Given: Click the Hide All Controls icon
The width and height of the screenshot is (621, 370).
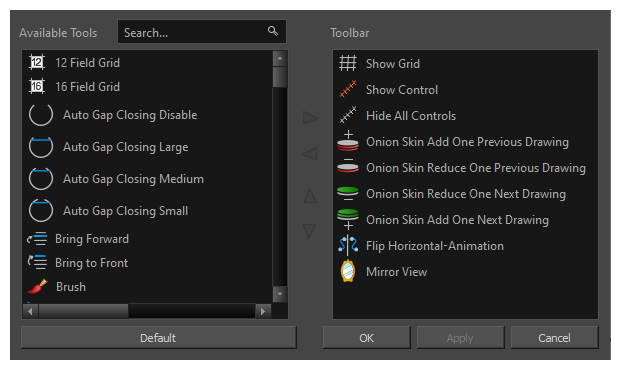Looking at the screenshot, I should 348,115.
